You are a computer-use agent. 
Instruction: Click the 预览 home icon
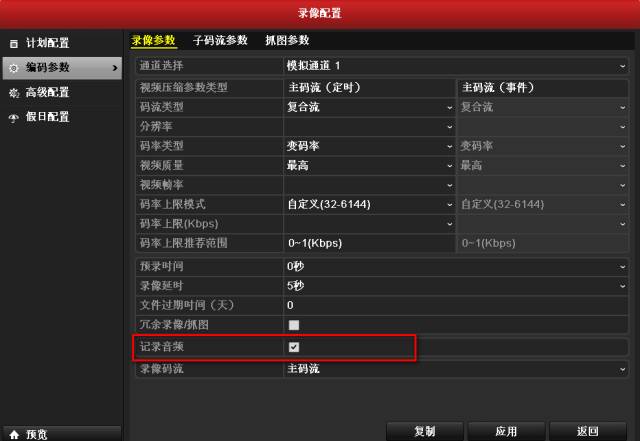pyautogui.click(x=14, y=434)
